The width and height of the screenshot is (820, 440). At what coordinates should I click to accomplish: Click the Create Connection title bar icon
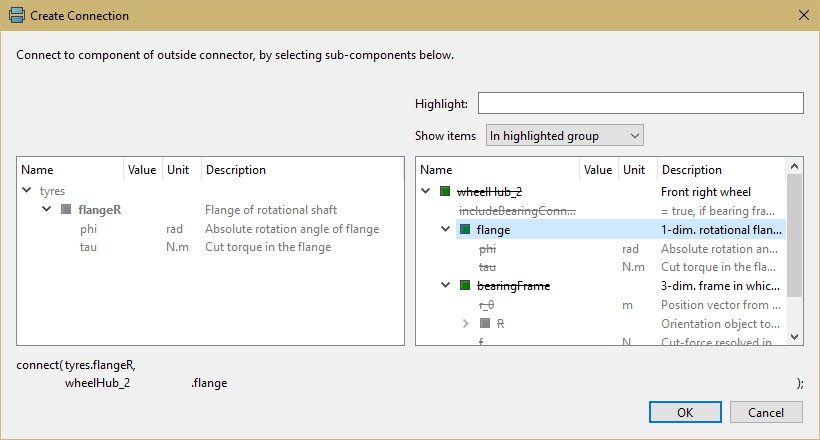tap(17, 16)
